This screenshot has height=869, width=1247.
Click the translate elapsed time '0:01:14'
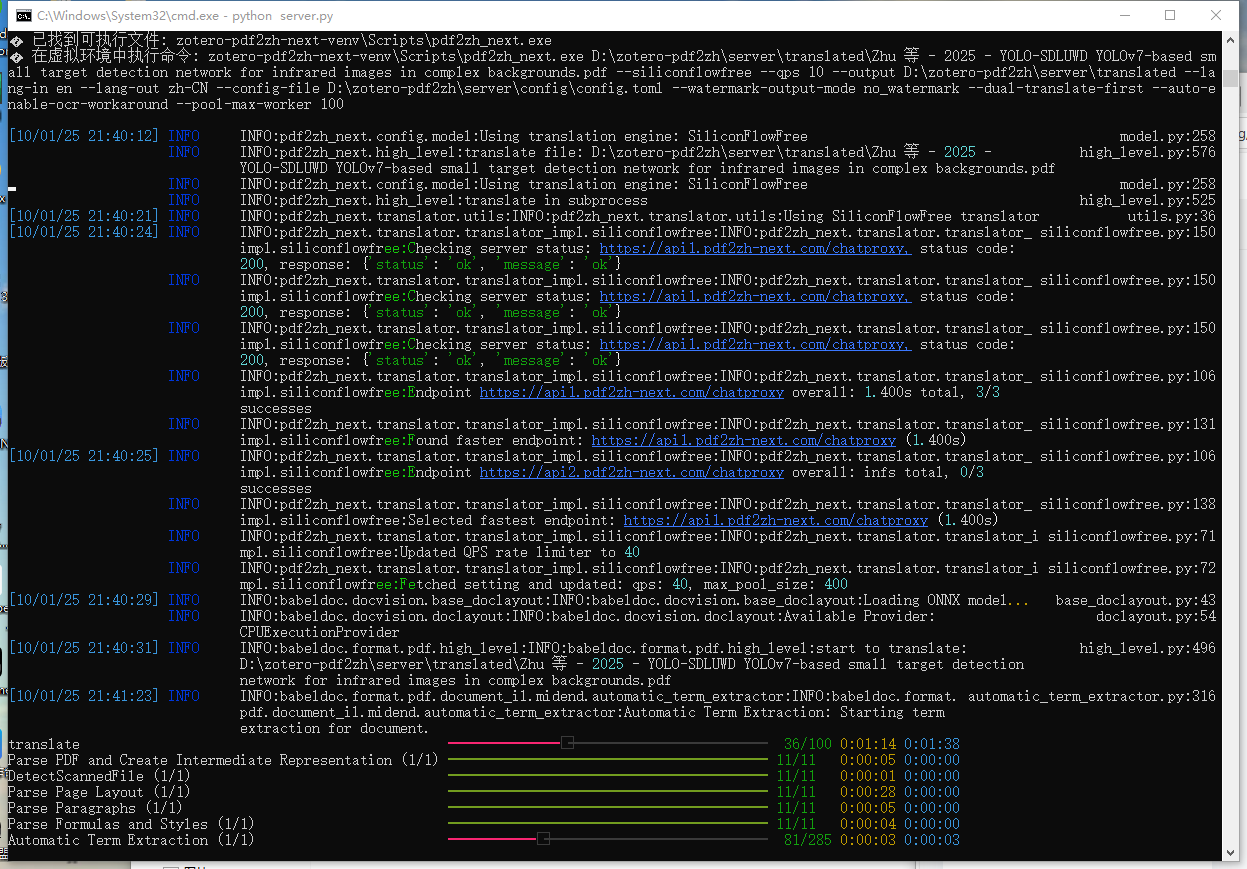tap(868, 744)
